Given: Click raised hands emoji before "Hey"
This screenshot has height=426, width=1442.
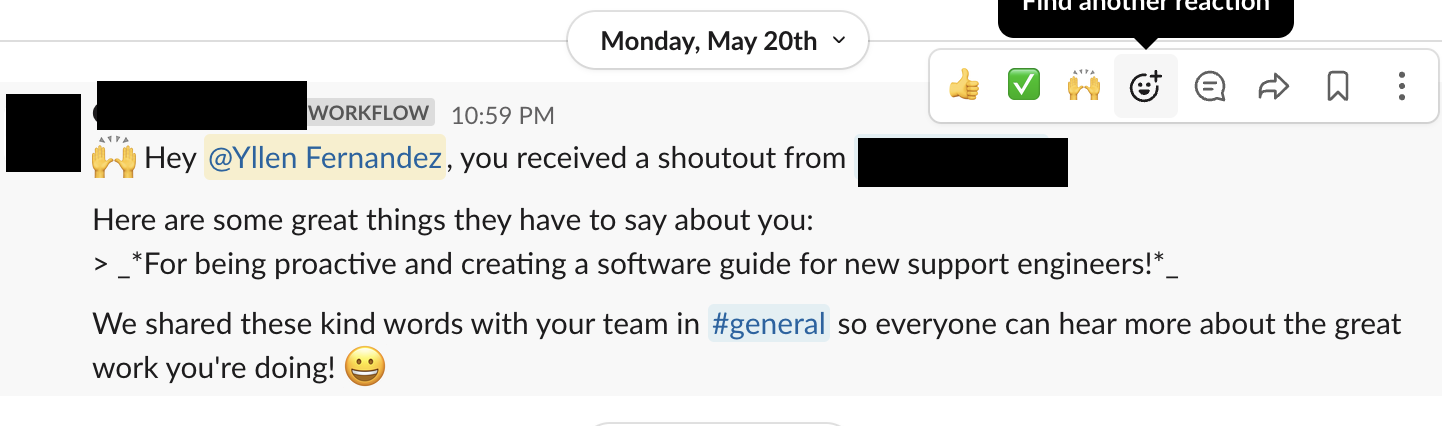Looking at the screenshot, I should [113, 159].
